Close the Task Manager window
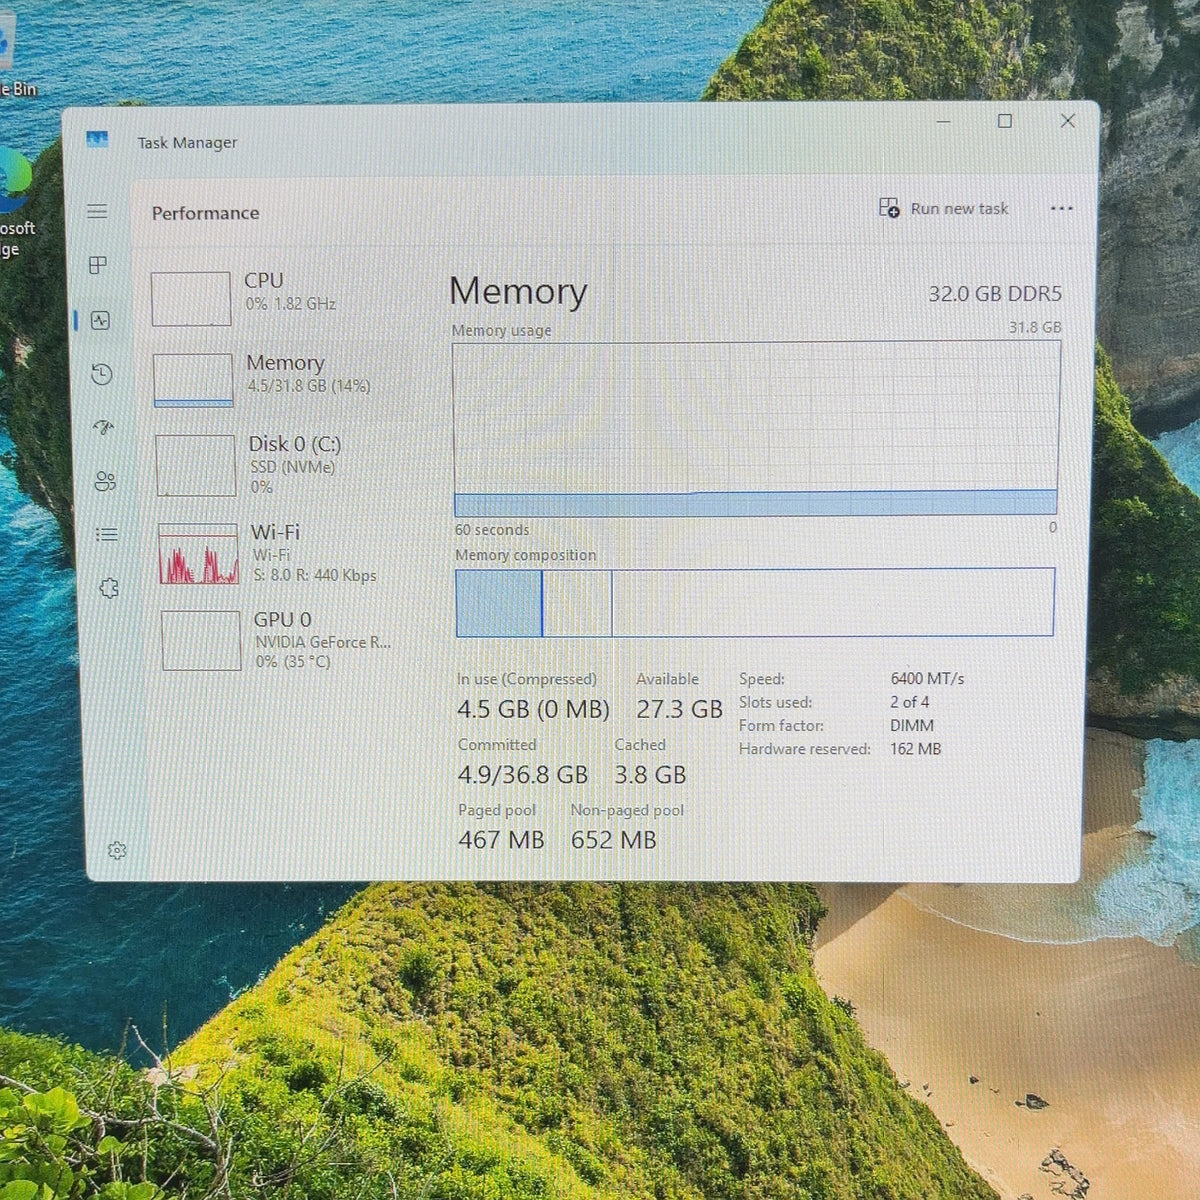1200x1200 pixels. tap(1068, 121)
